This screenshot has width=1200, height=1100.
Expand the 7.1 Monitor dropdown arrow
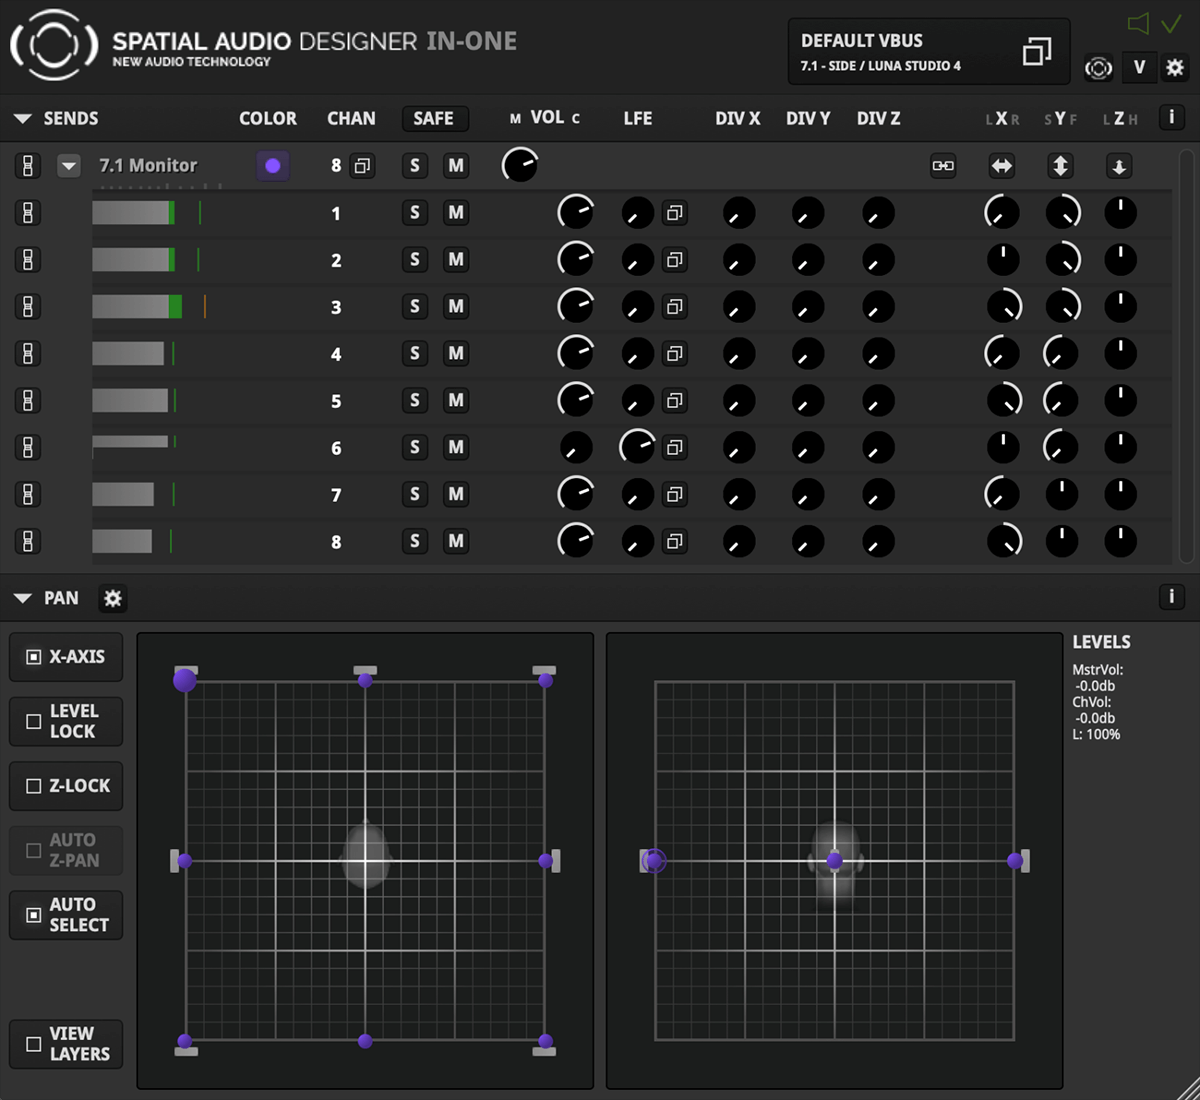(68, 166)
